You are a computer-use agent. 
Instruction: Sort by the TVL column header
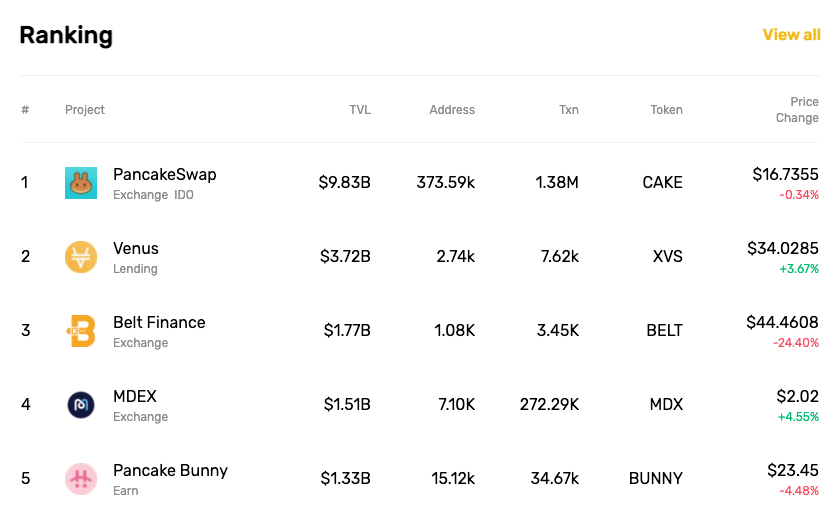pyautogui.click(x=360, y=110)
